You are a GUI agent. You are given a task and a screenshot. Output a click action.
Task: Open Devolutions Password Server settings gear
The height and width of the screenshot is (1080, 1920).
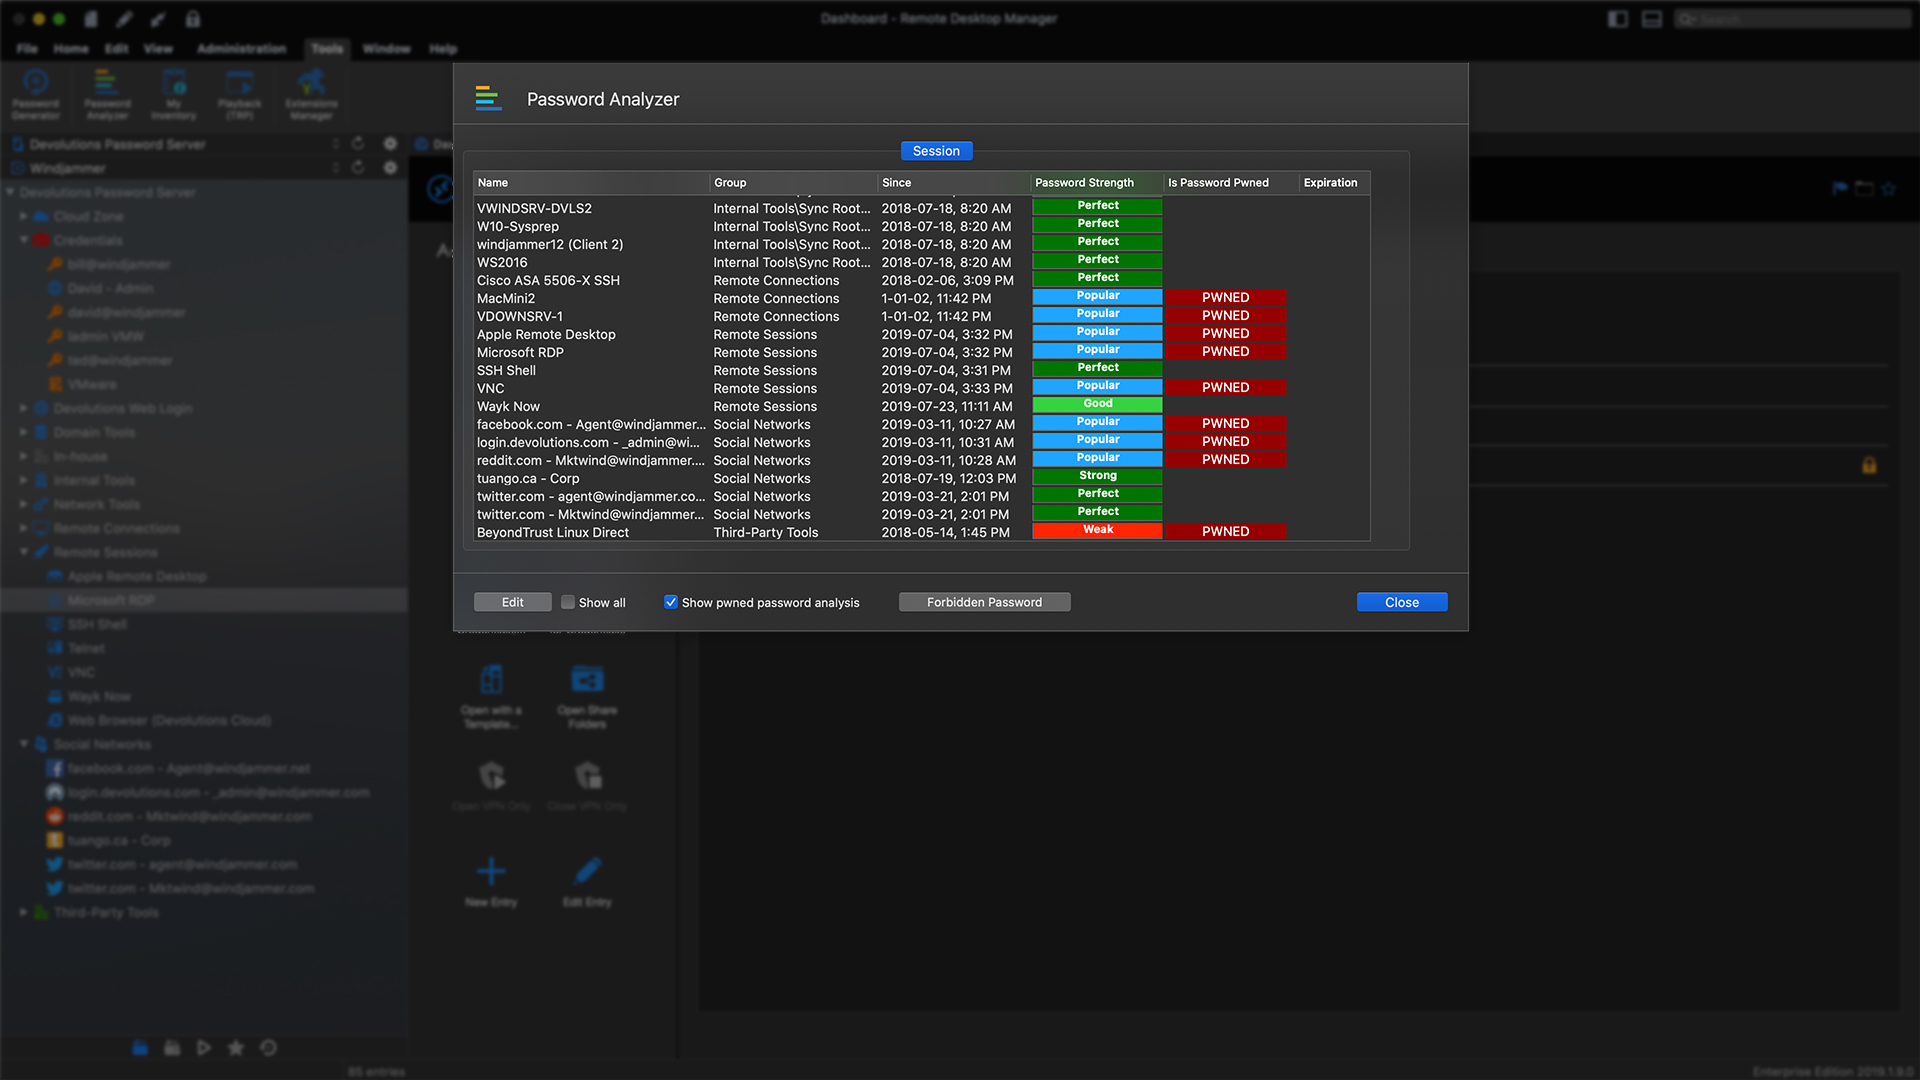pyautogui.click(x=391, y=144)
